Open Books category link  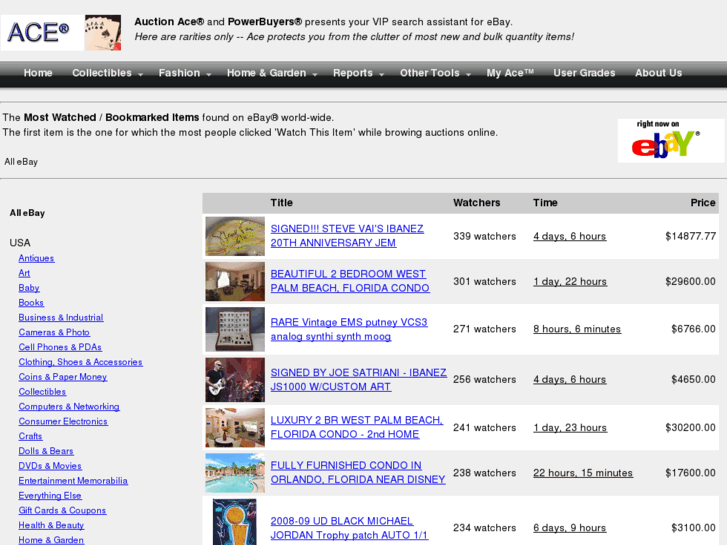click(x=31, y=302)
